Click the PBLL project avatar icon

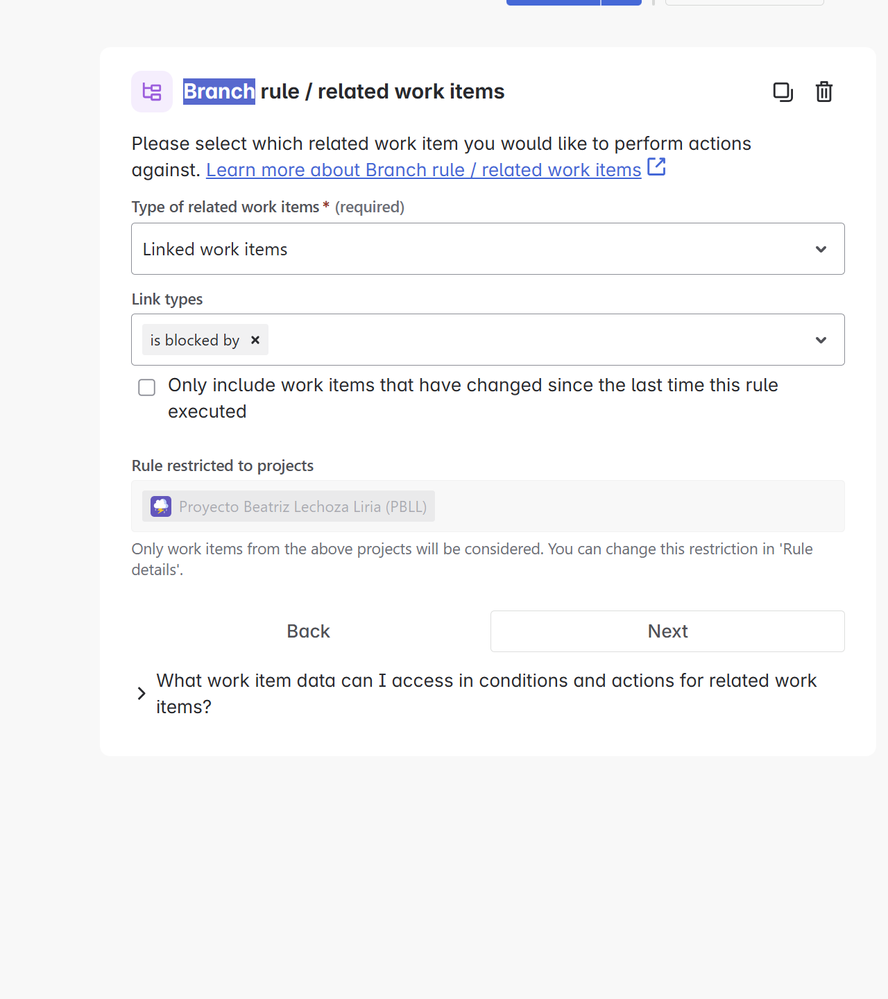tap(161, 507)
